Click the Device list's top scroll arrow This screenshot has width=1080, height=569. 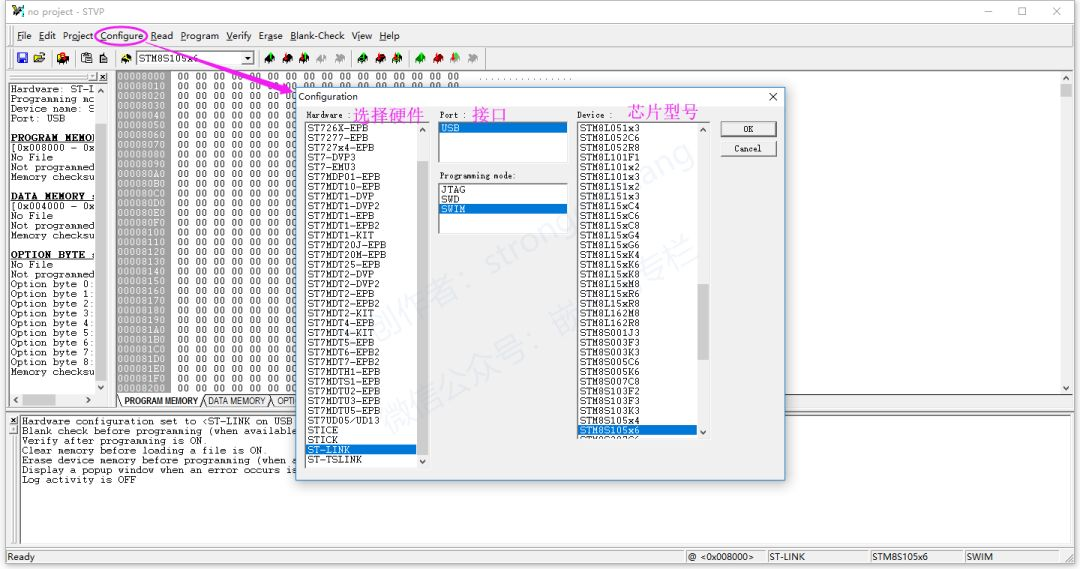click(703, 130)
